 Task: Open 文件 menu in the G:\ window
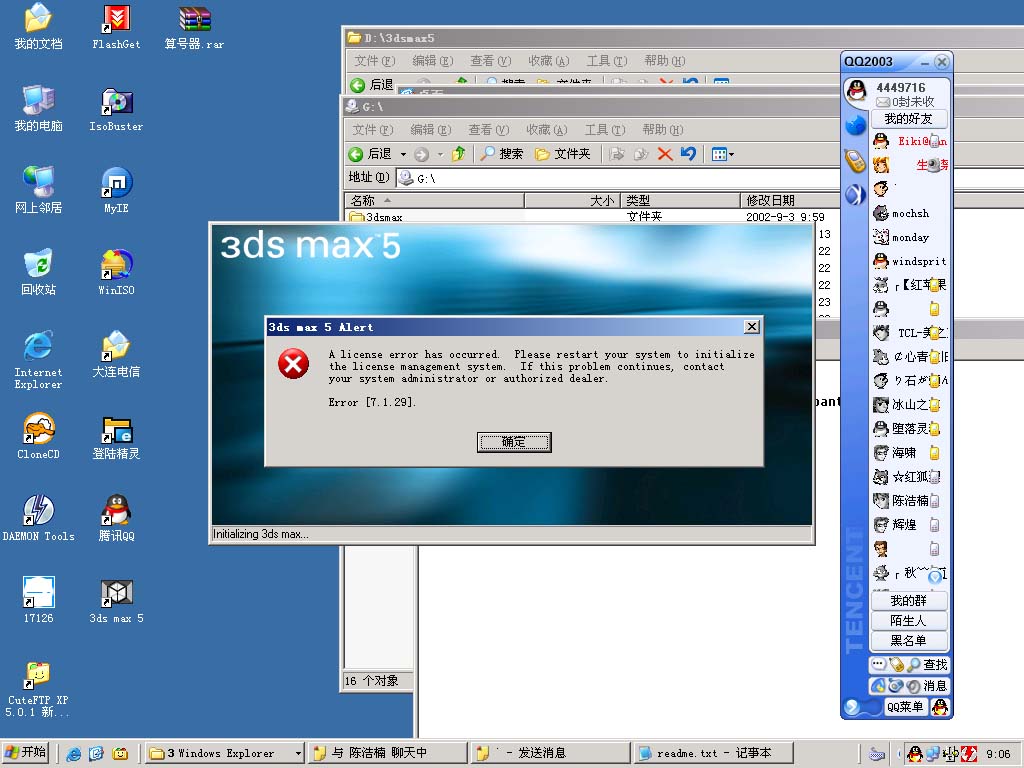(374, 129)
